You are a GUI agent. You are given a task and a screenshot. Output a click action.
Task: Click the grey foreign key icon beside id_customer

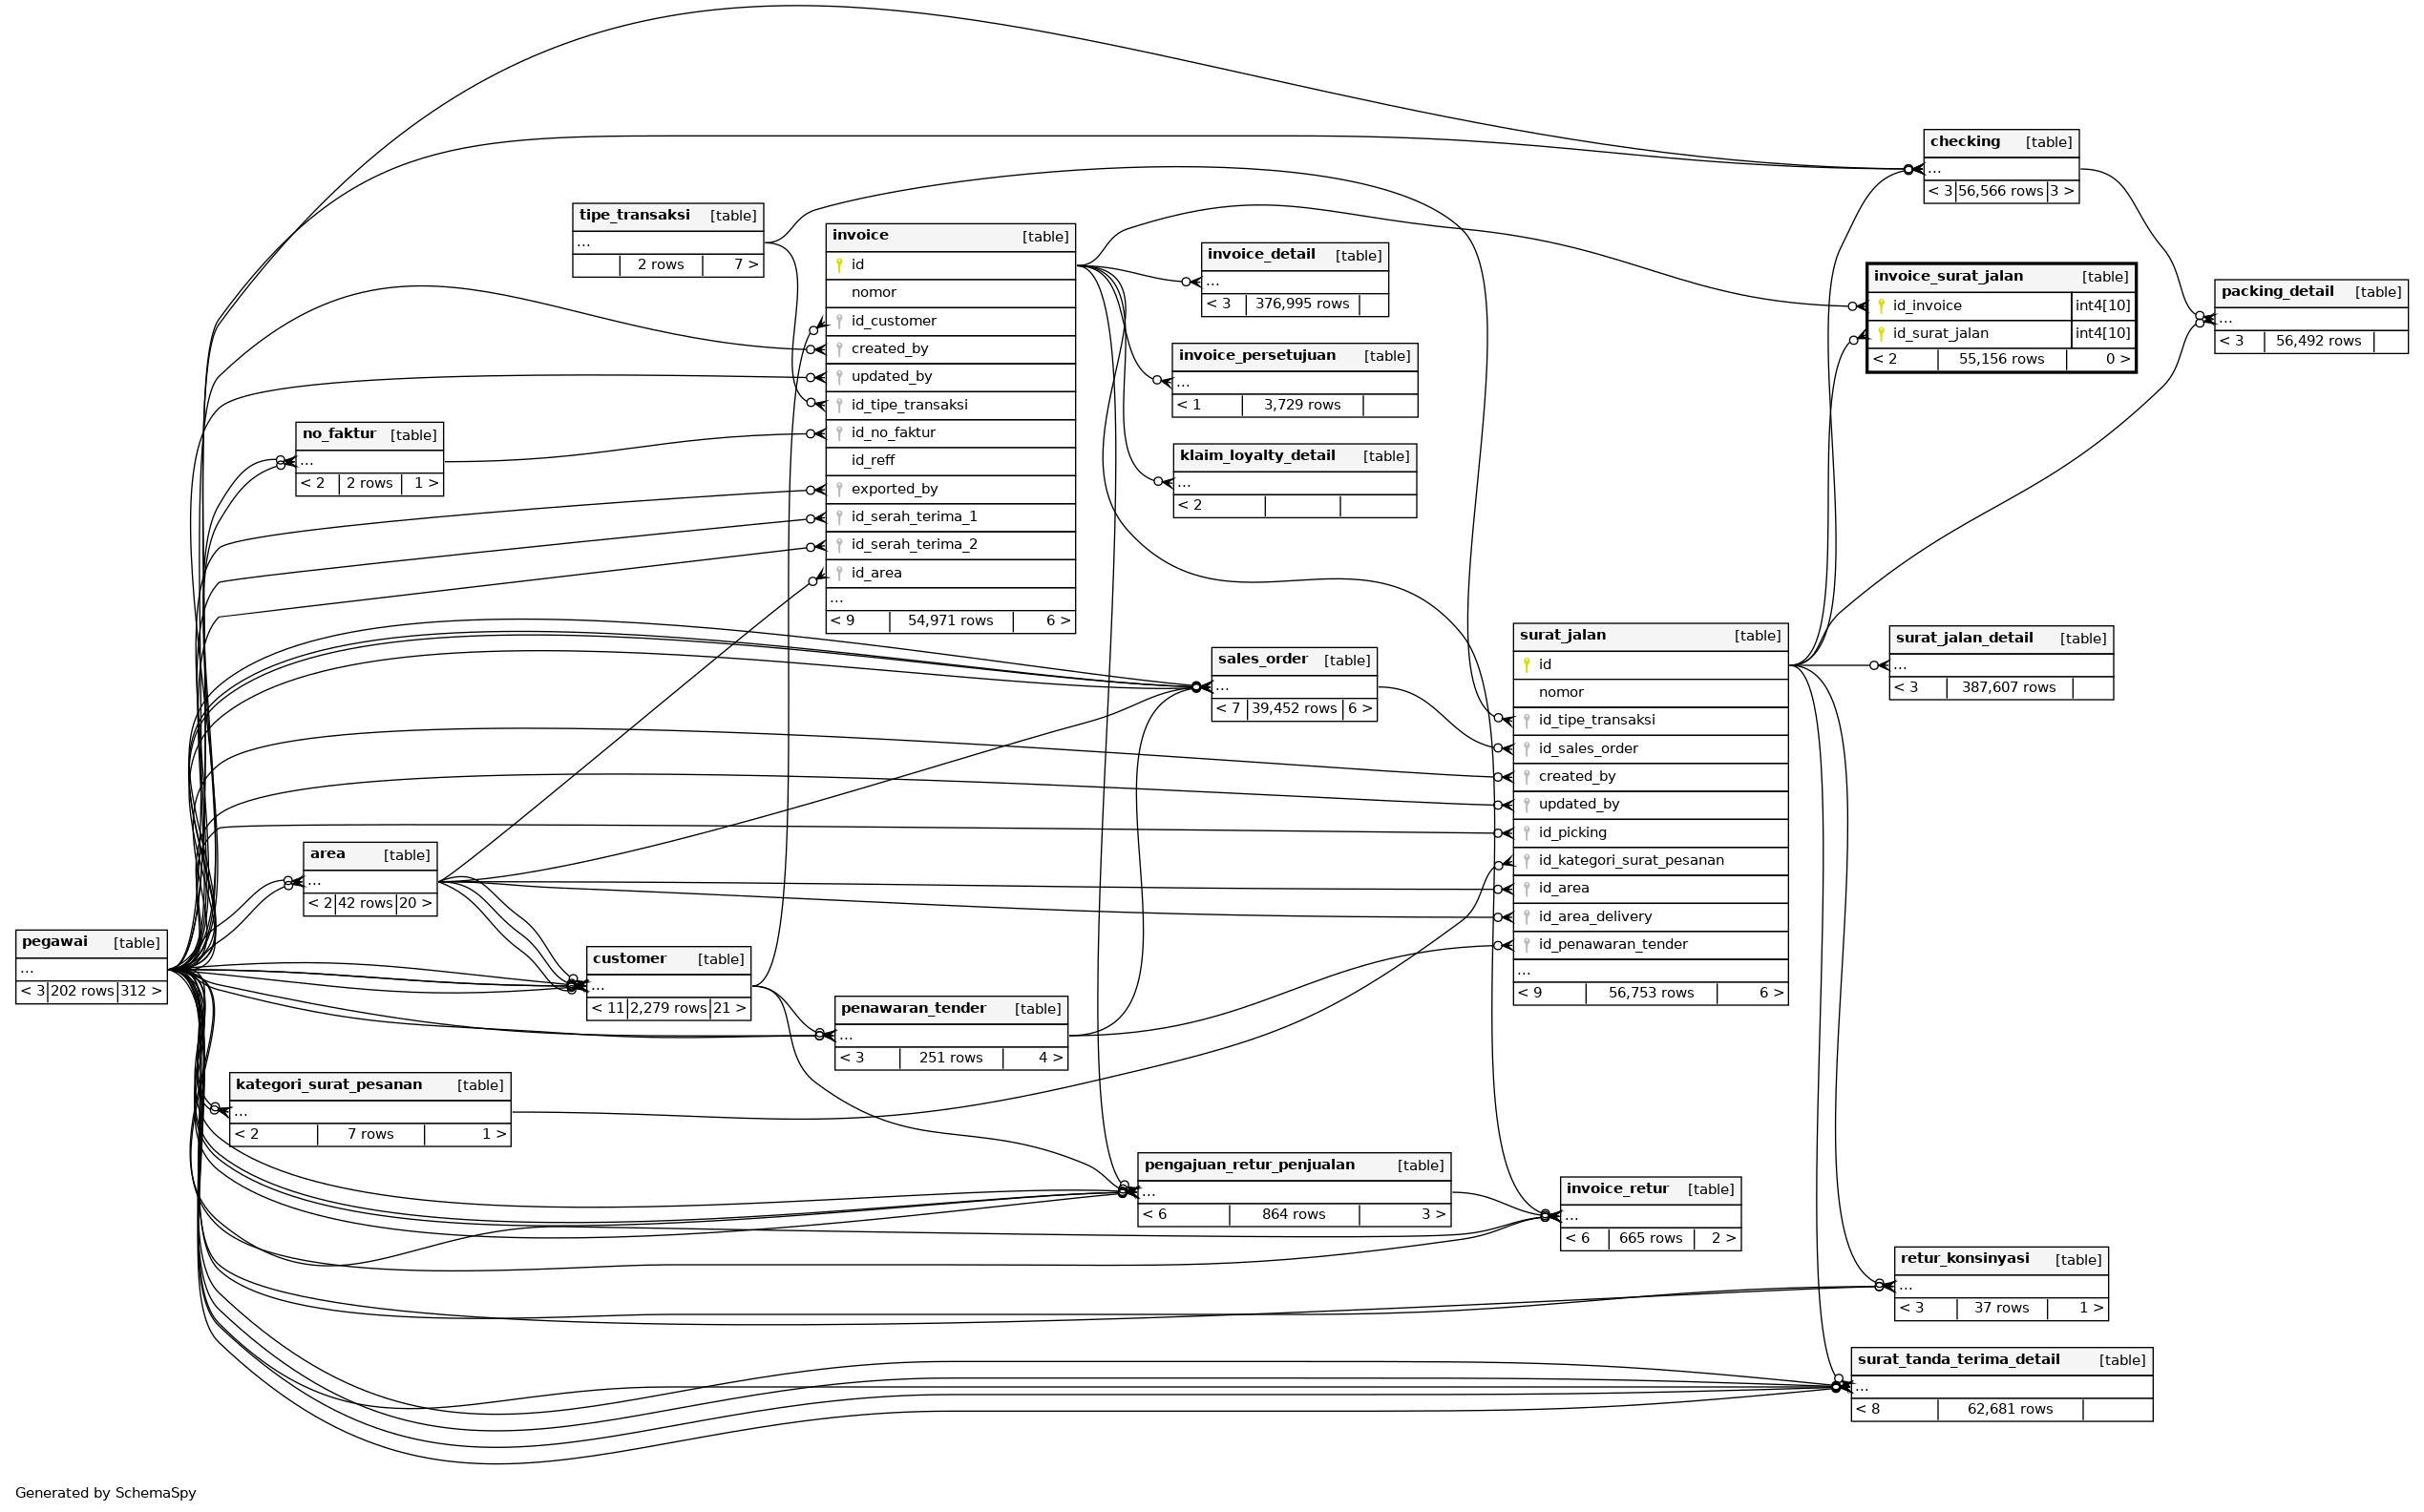coord(839,321)
